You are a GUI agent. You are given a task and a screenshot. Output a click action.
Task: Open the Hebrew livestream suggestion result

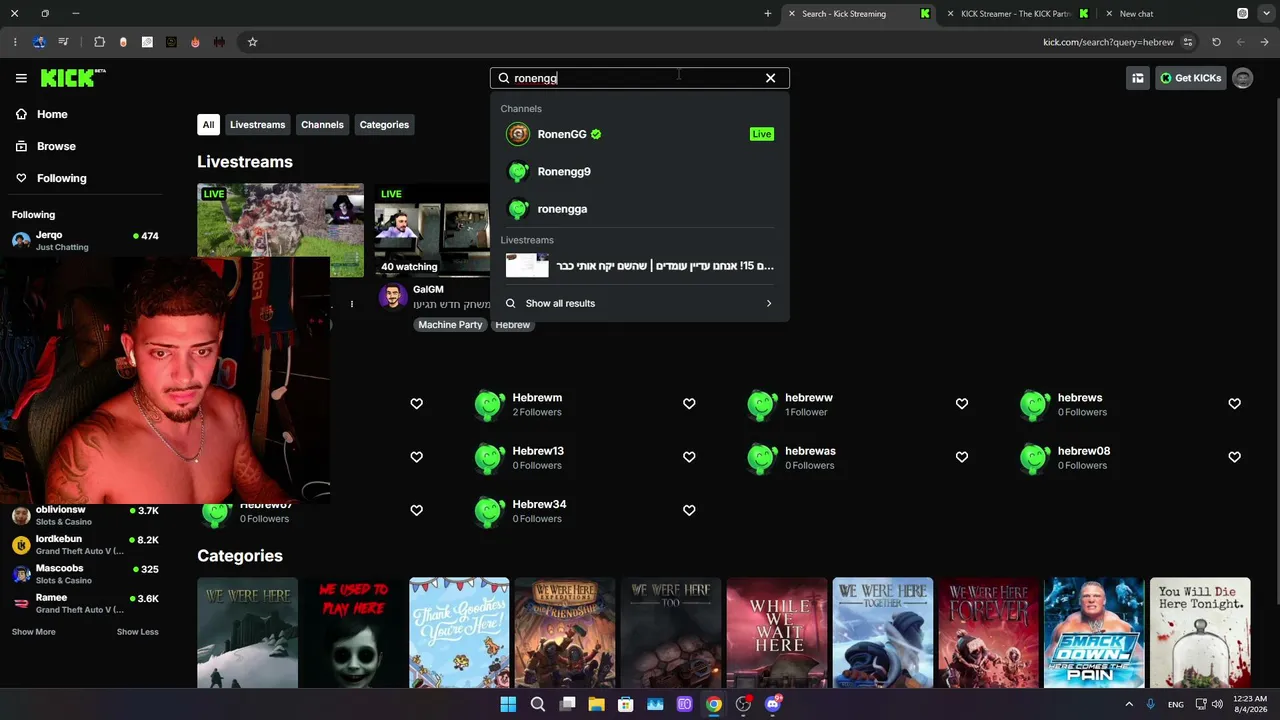click(x=640, y=266)
